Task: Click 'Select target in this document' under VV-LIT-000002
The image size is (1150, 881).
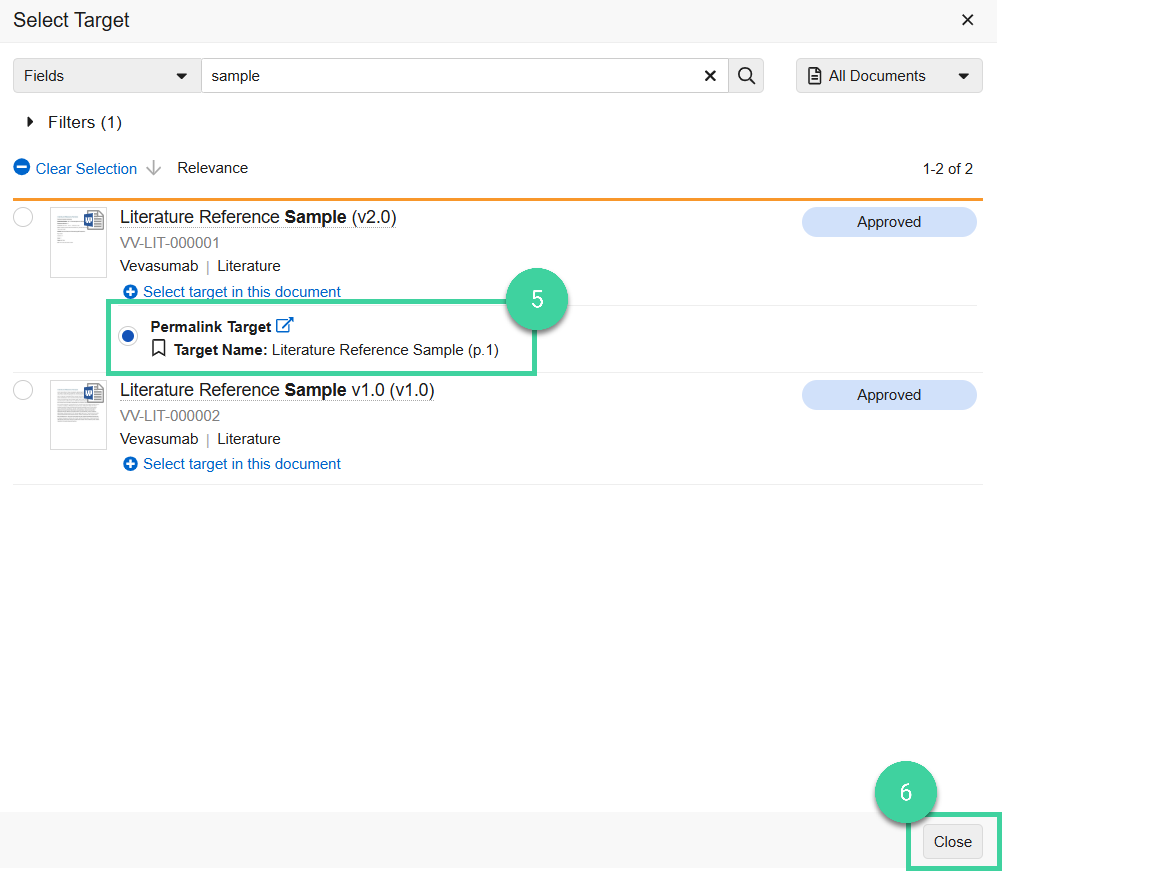Action: coord(242,464)
